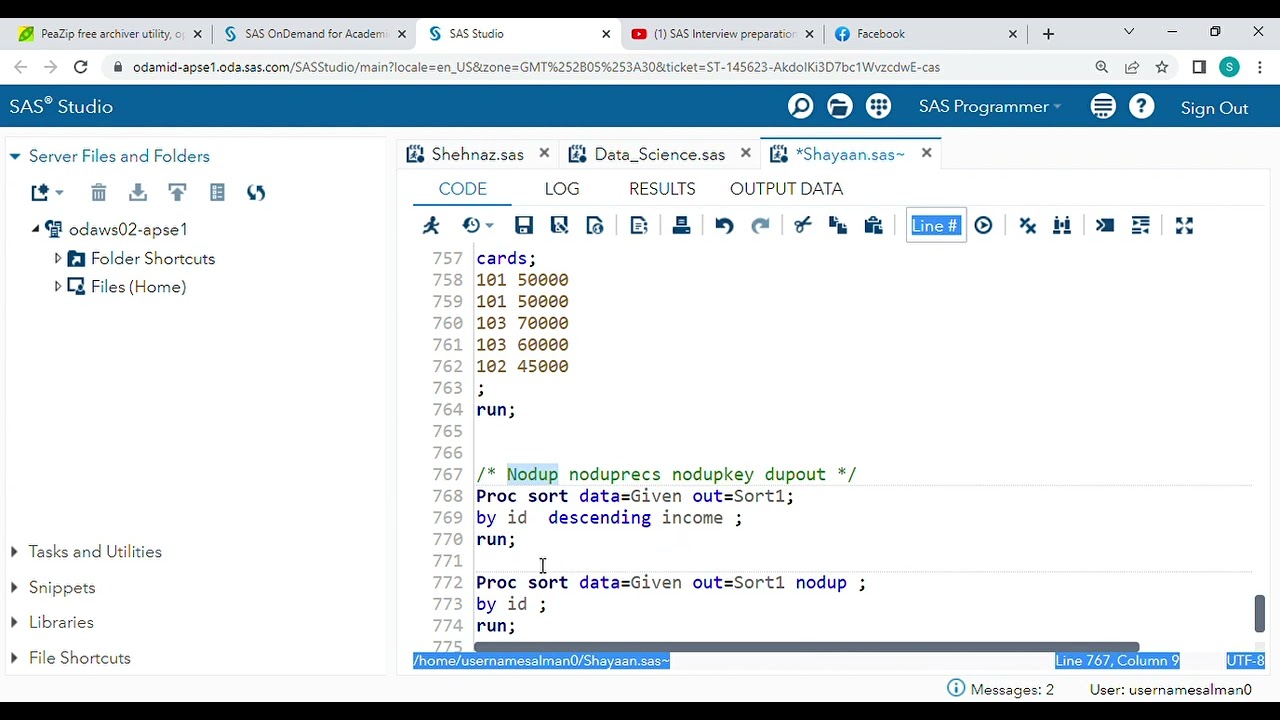Click the properties icon in the files pane
This screenshot has height=720, width=1280.
pyautogui.click(x=217, y=192)
